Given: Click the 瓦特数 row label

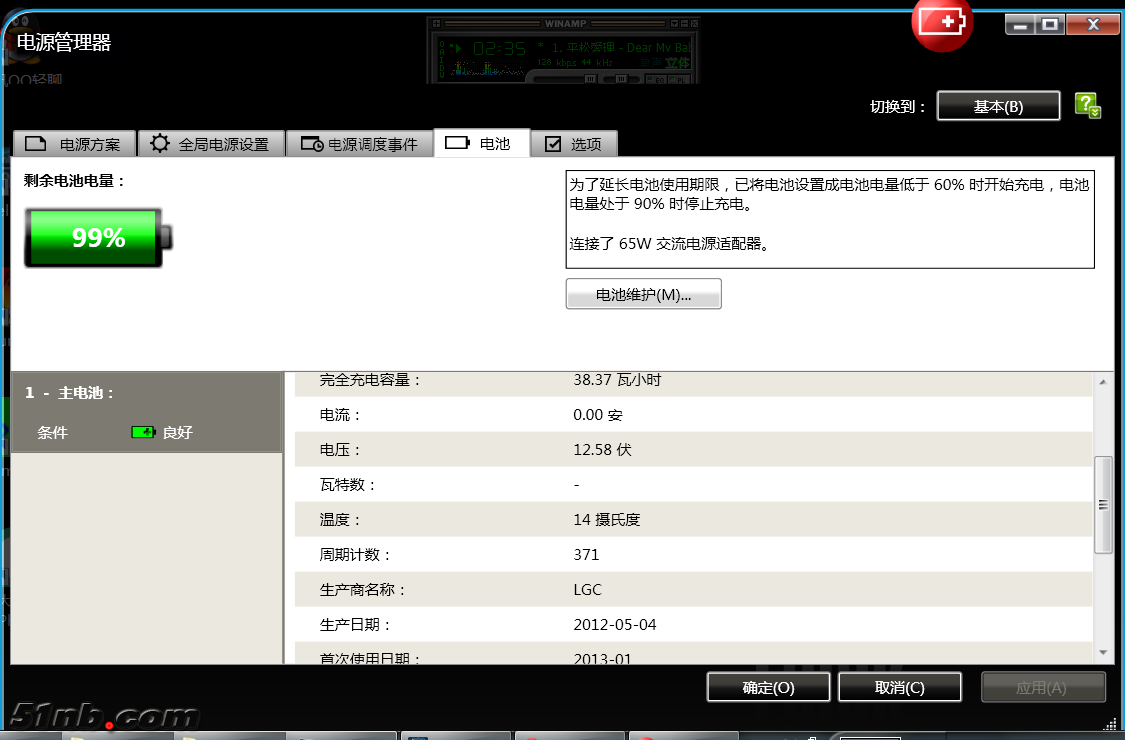Looking at the screenshot, I should 348,484.
